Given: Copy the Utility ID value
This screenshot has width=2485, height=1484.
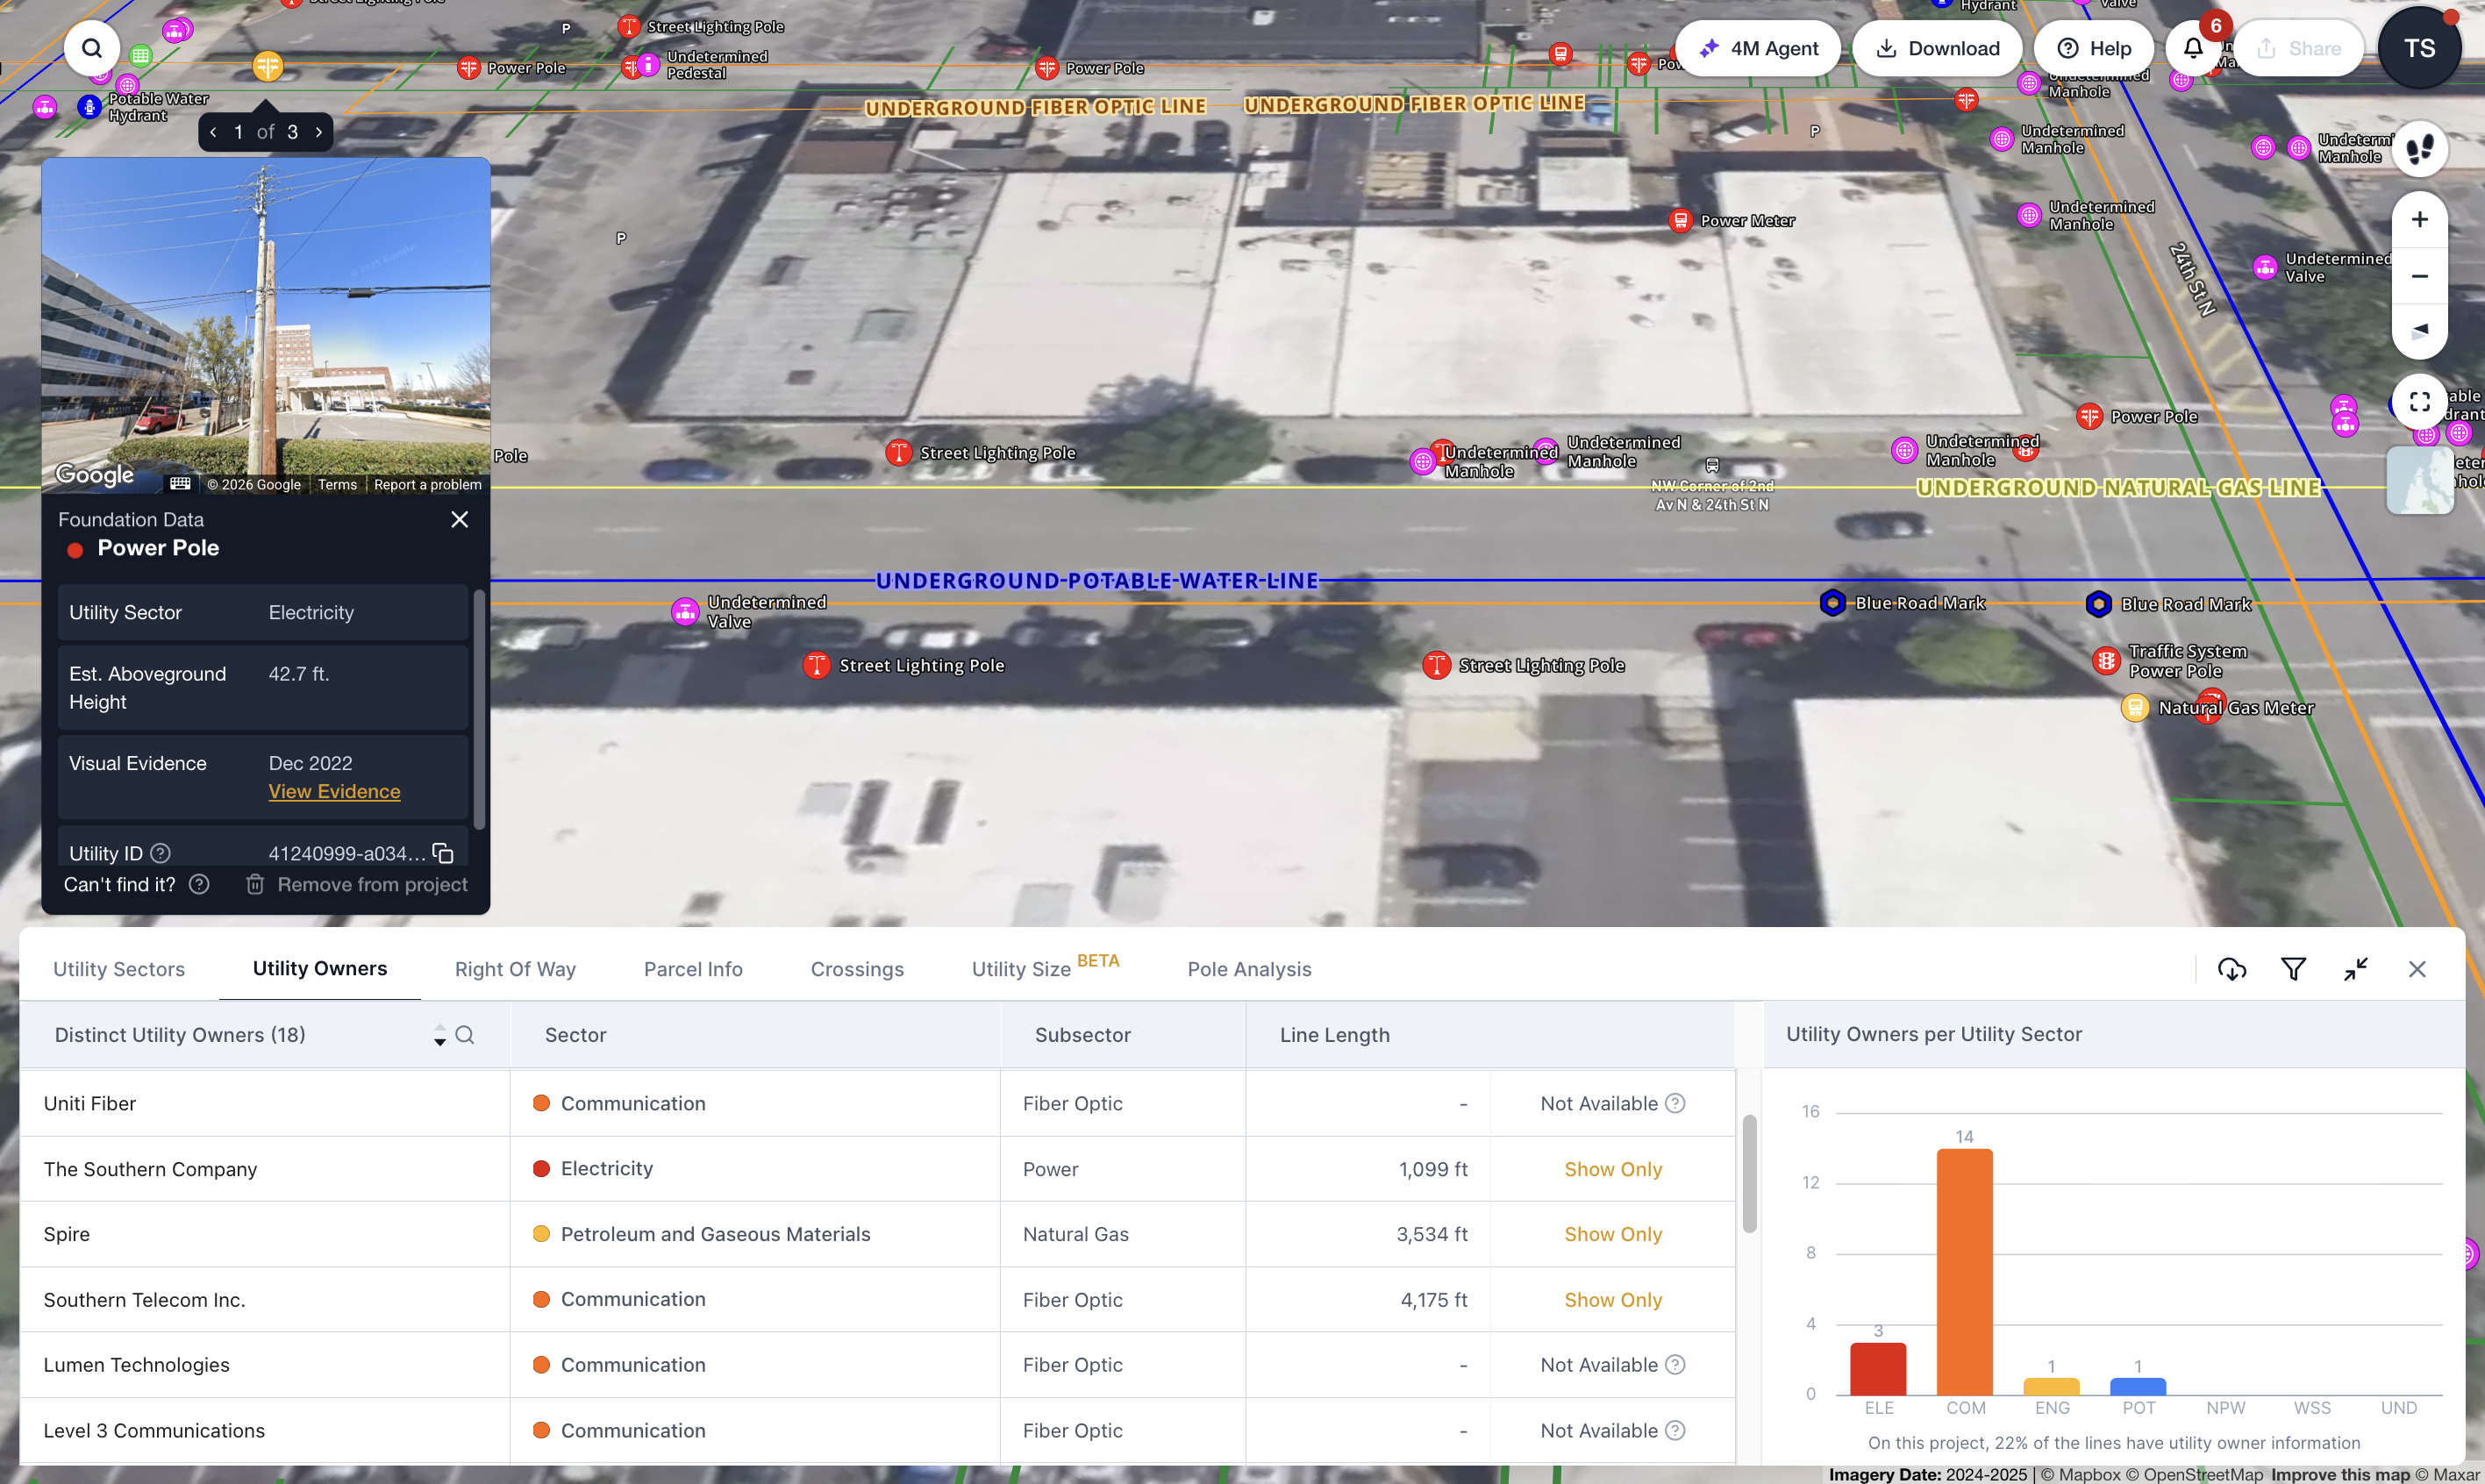Looking at the screenshot, I should pyautogui.click(x=443, y=853).
